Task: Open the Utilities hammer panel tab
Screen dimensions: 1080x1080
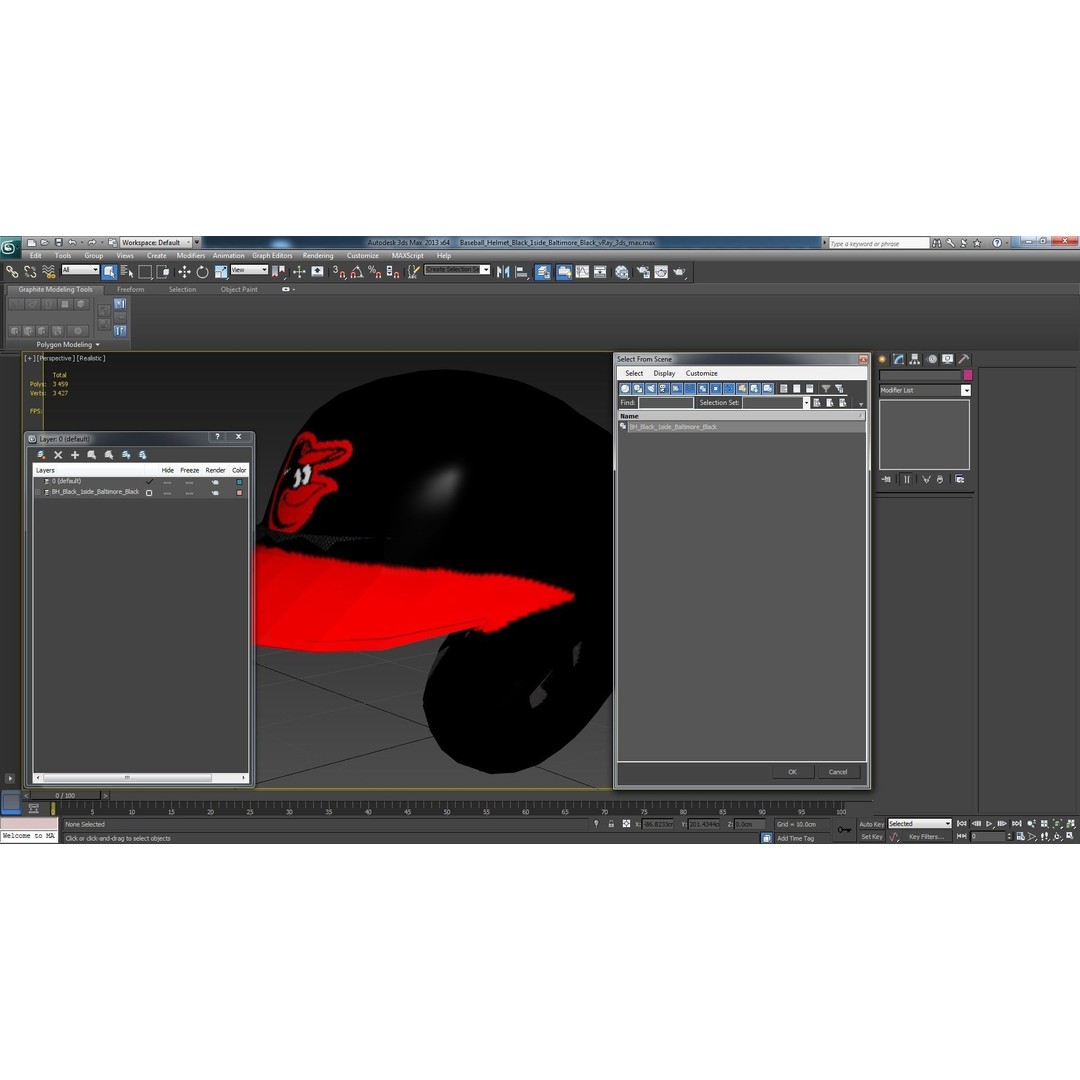Action: [964, 359]
